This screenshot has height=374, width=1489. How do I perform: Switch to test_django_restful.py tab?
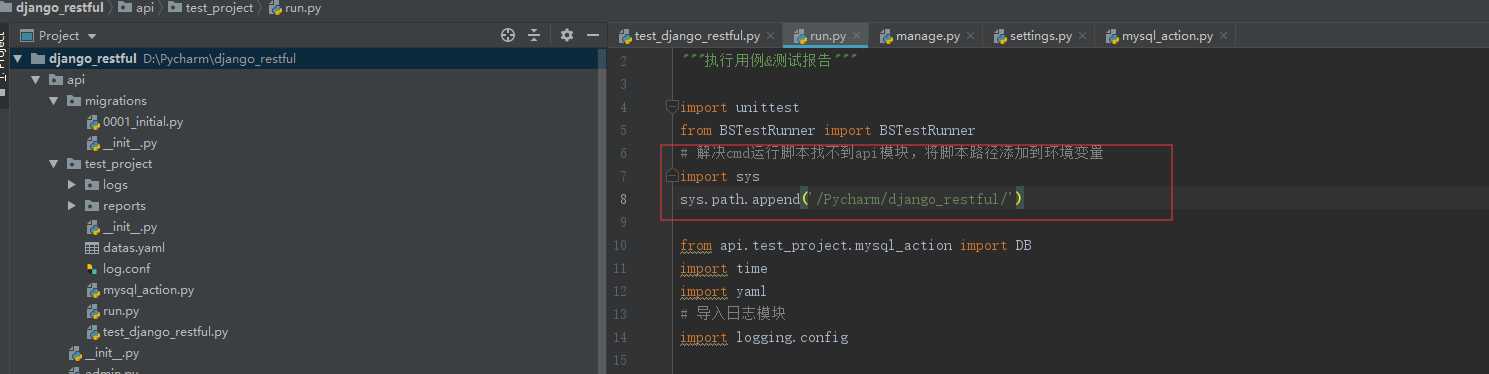click(688, 36)
